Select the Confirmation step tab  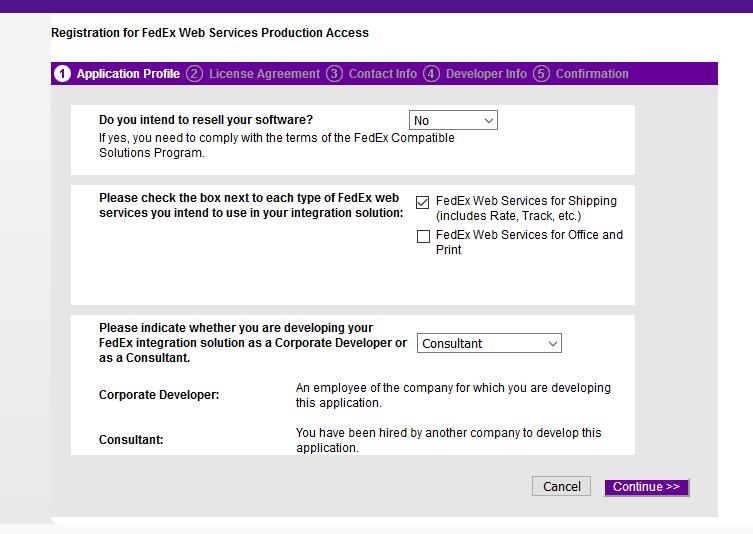(x=592, y=74)
